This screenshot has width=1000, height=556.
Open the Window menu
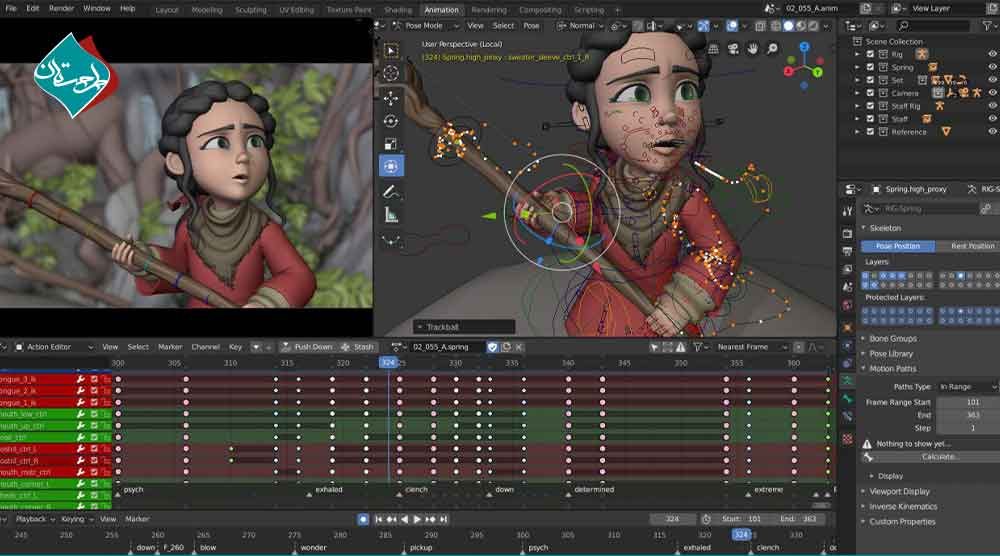coord(96,8)
